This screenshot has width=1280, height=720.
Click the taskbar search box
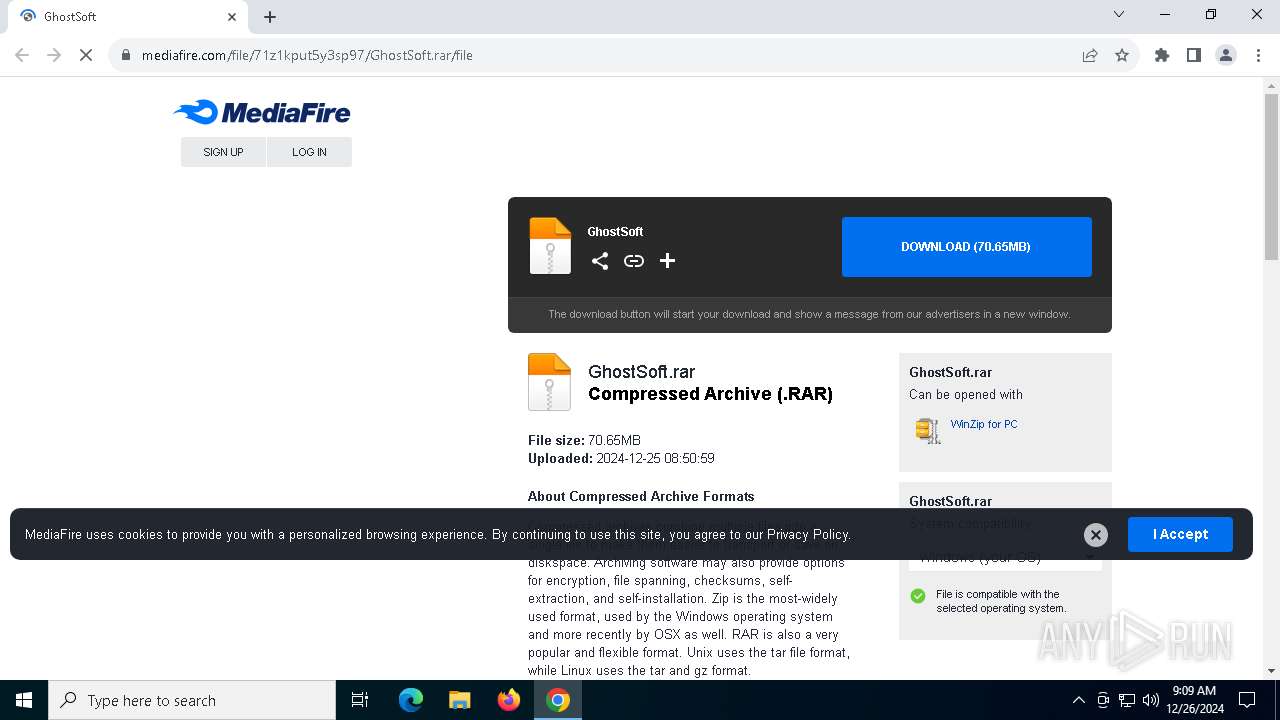[192, 700]
